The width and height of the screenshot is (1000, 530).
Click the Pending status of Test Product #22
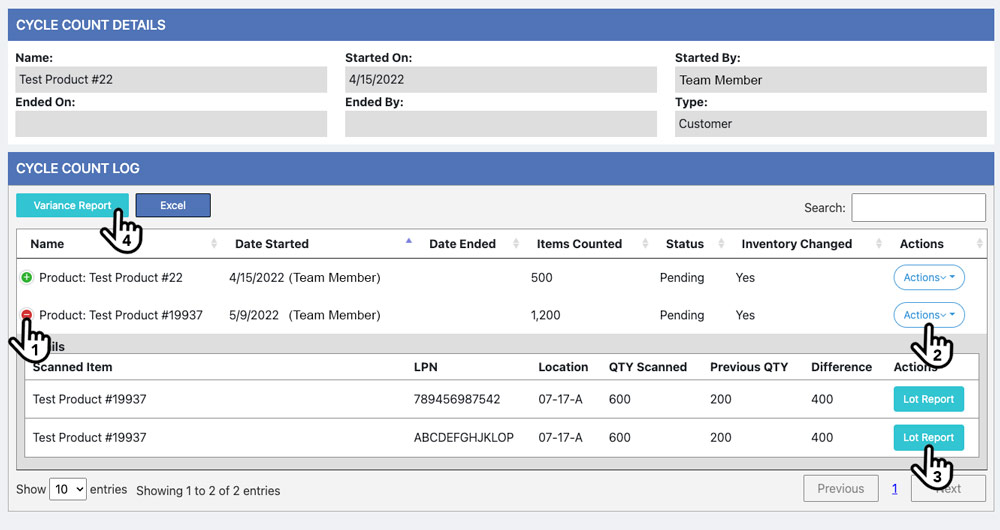pos(682,277)
